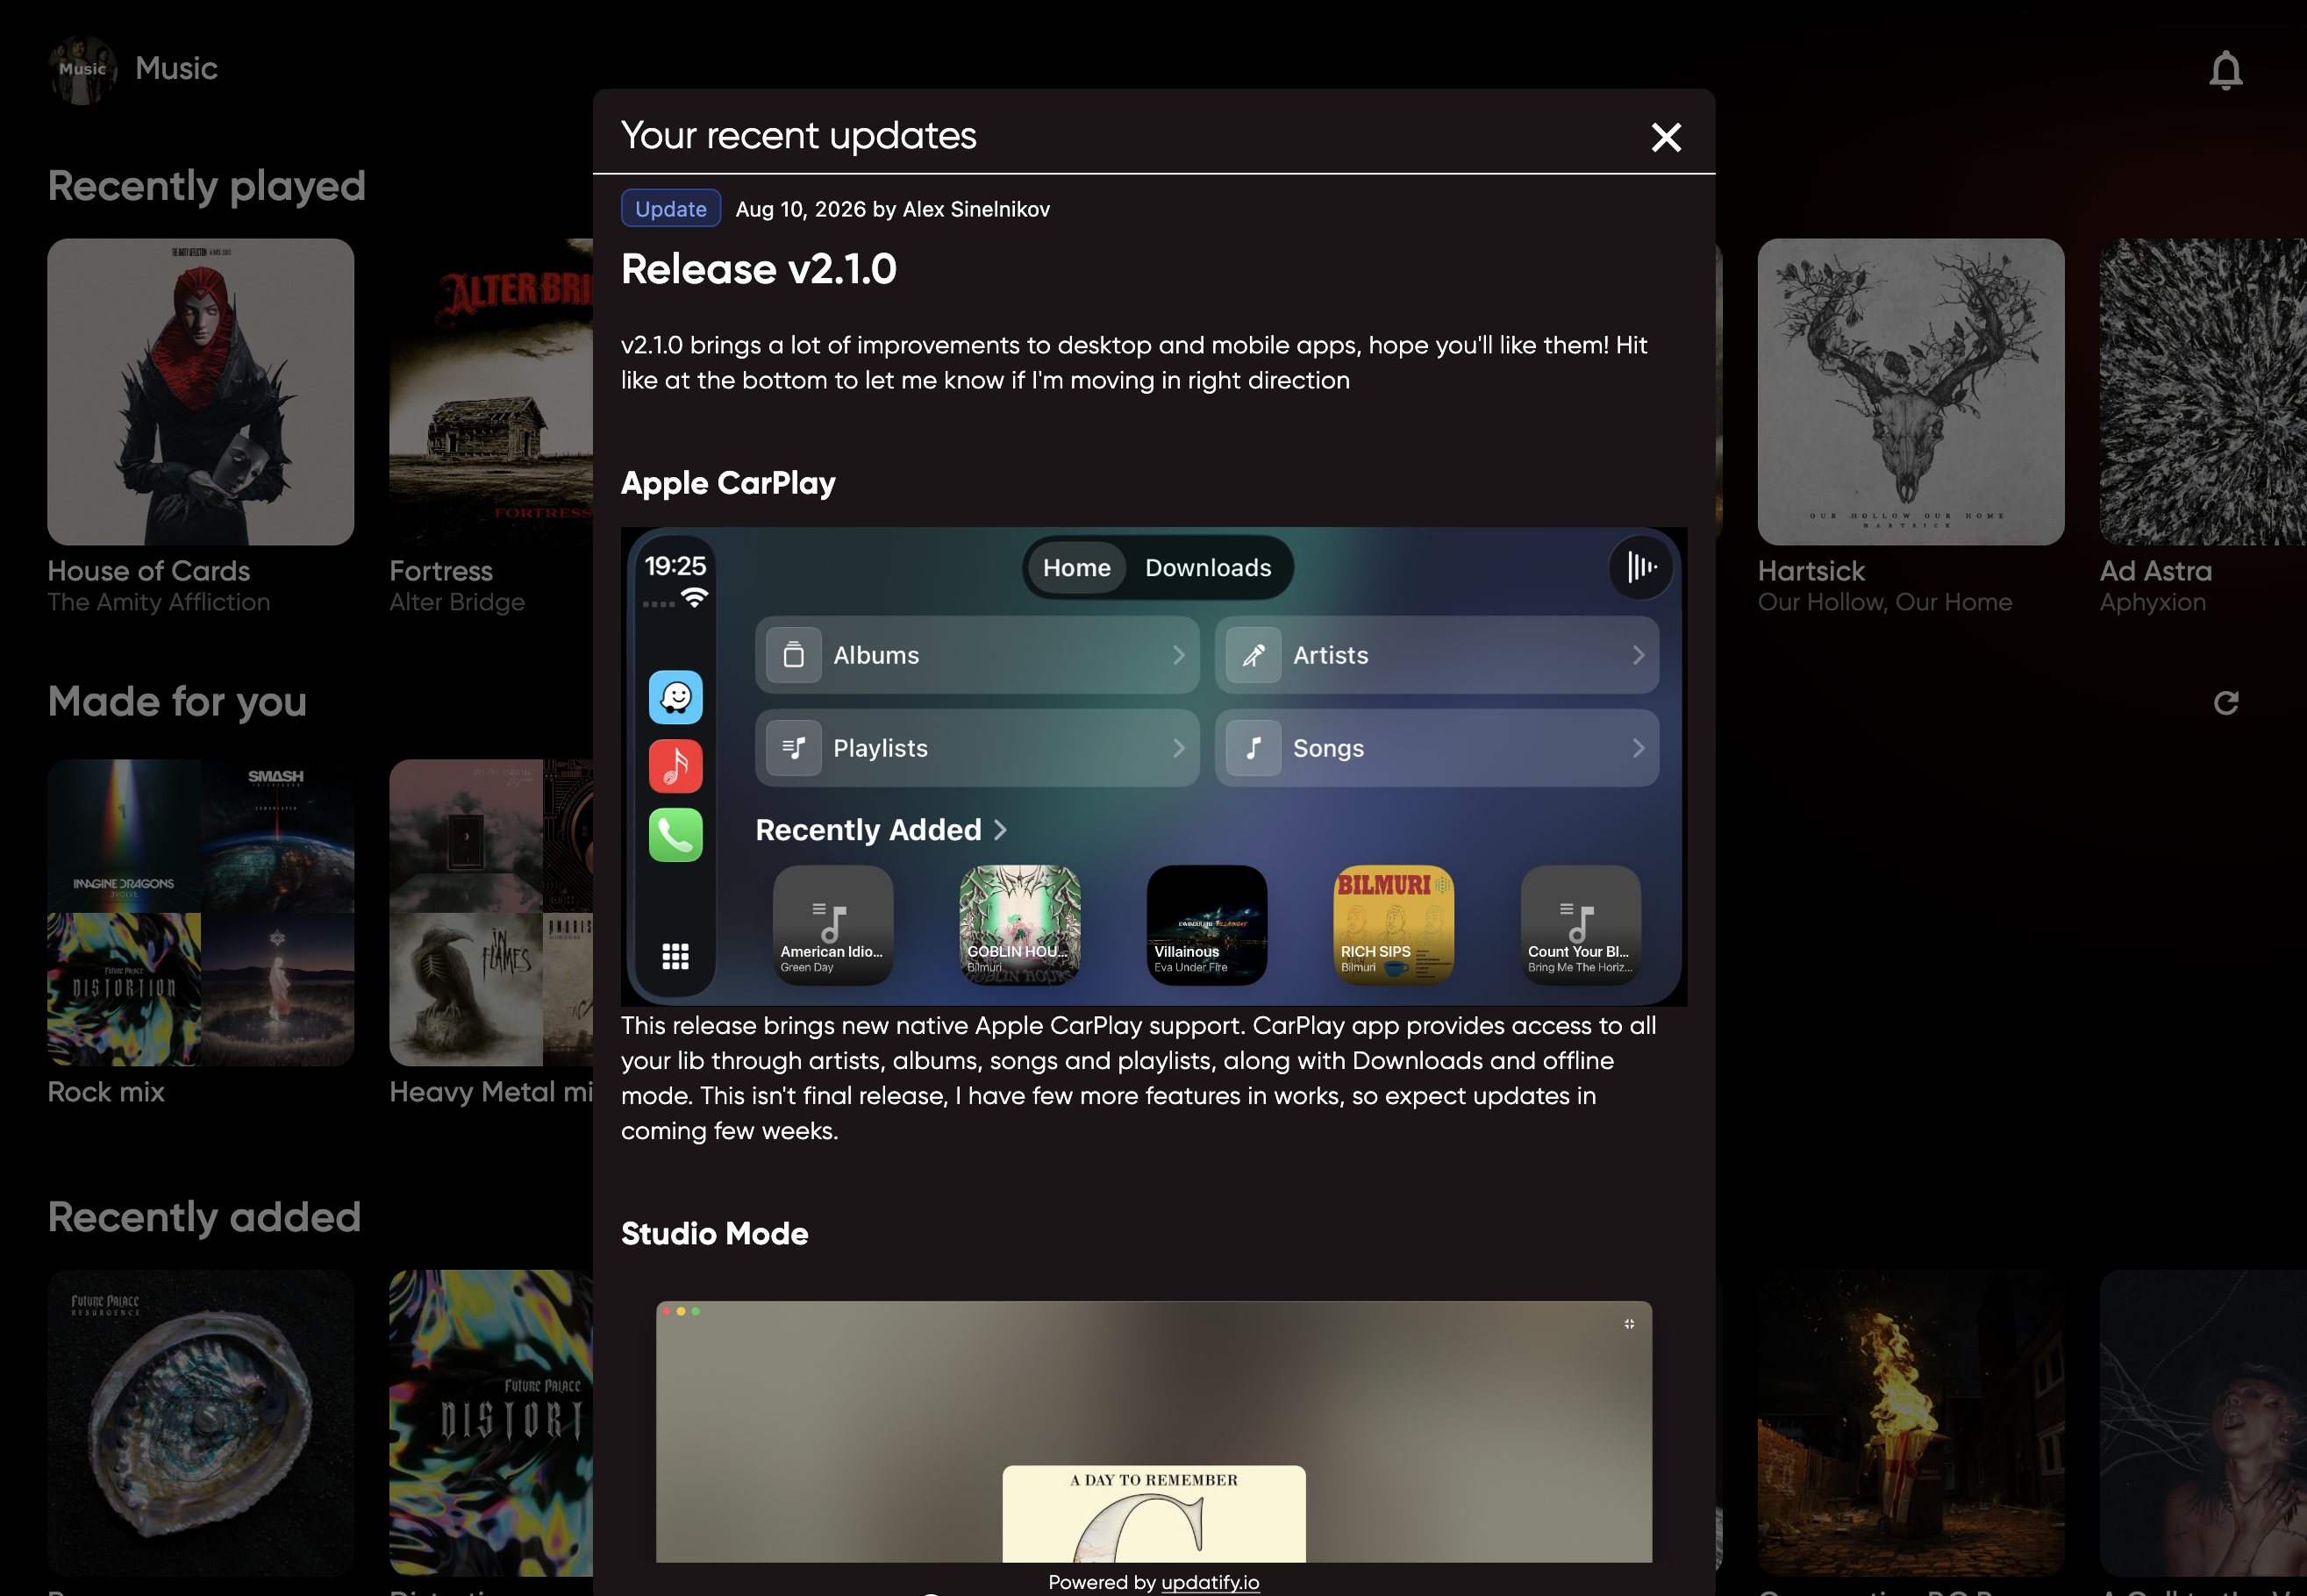
Task: Close the recent updates dialog
Action: (x=1666, y=137)
